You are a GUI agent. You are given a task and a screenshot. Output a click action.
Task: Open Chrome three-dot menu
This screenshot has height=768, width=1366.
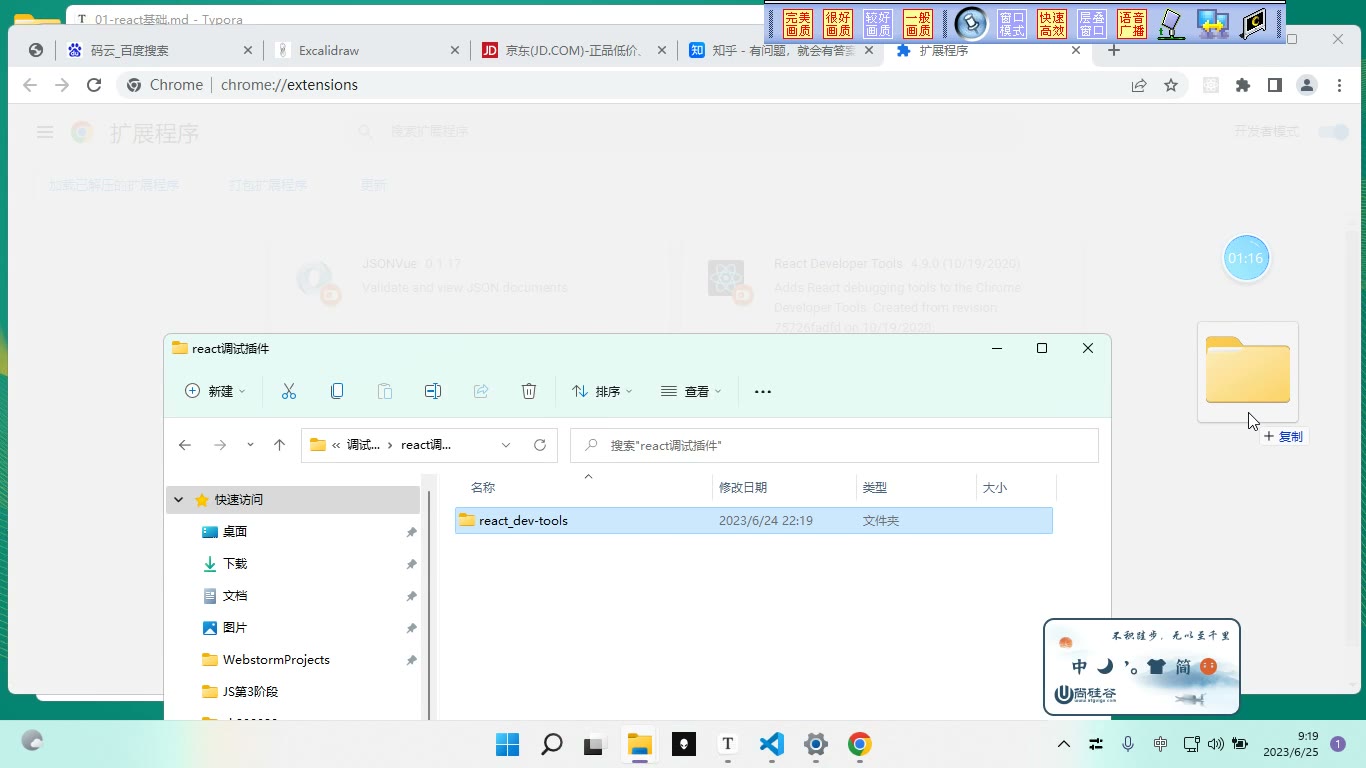tap(1339, 85)
